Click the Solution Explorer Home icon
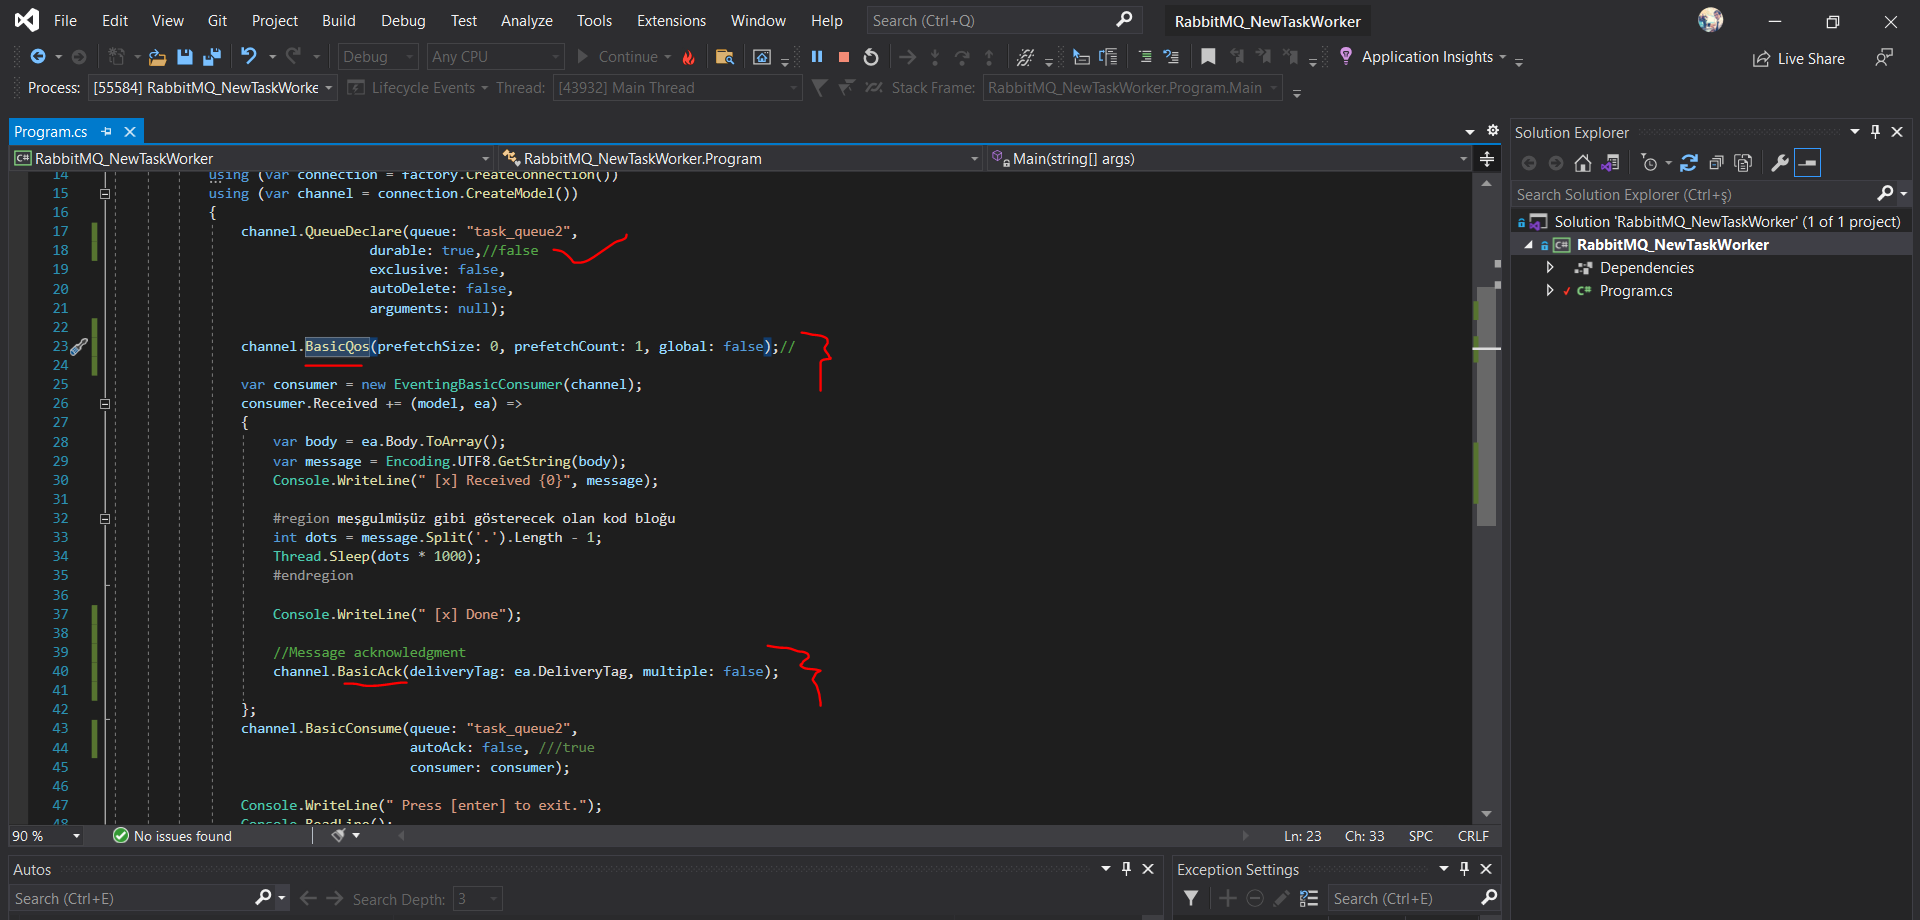This screenshot has height=920, width=1920. [x=1582, y=163]
